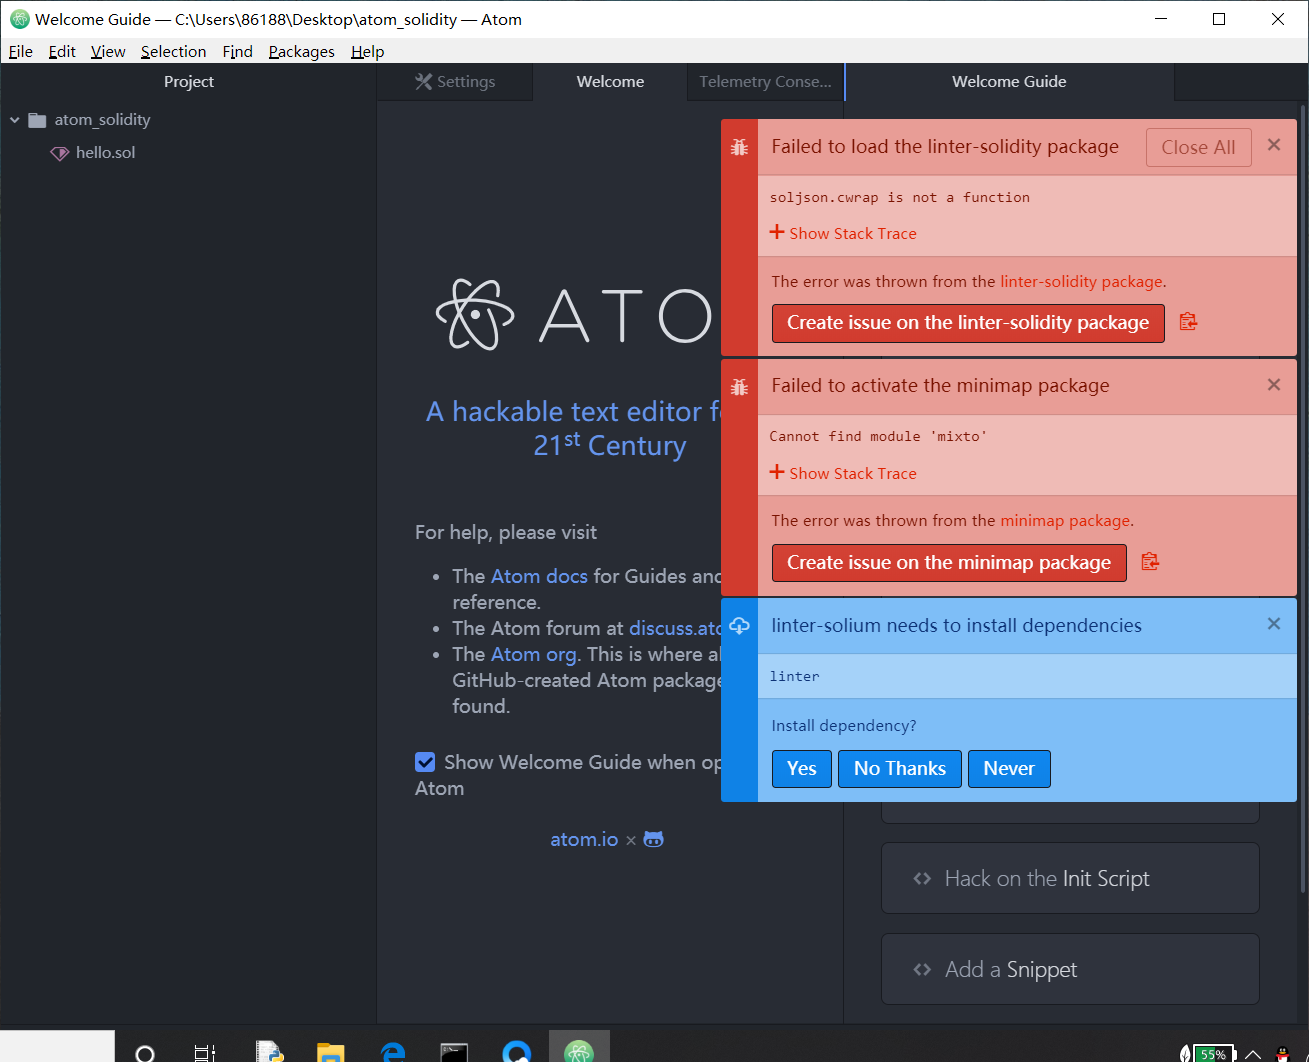Click the Task View taskbar icon
This screenshot has height=1062, width=1309.
coord(205,1052)
